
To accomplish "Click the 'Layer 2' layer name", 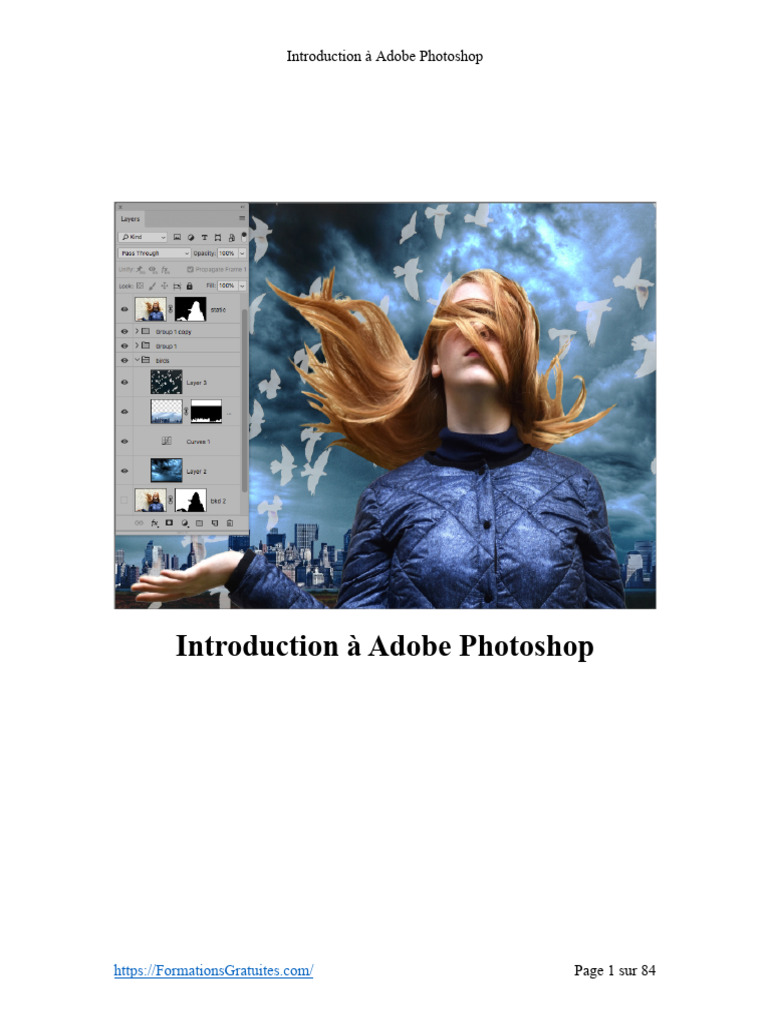I will (197, 472).
